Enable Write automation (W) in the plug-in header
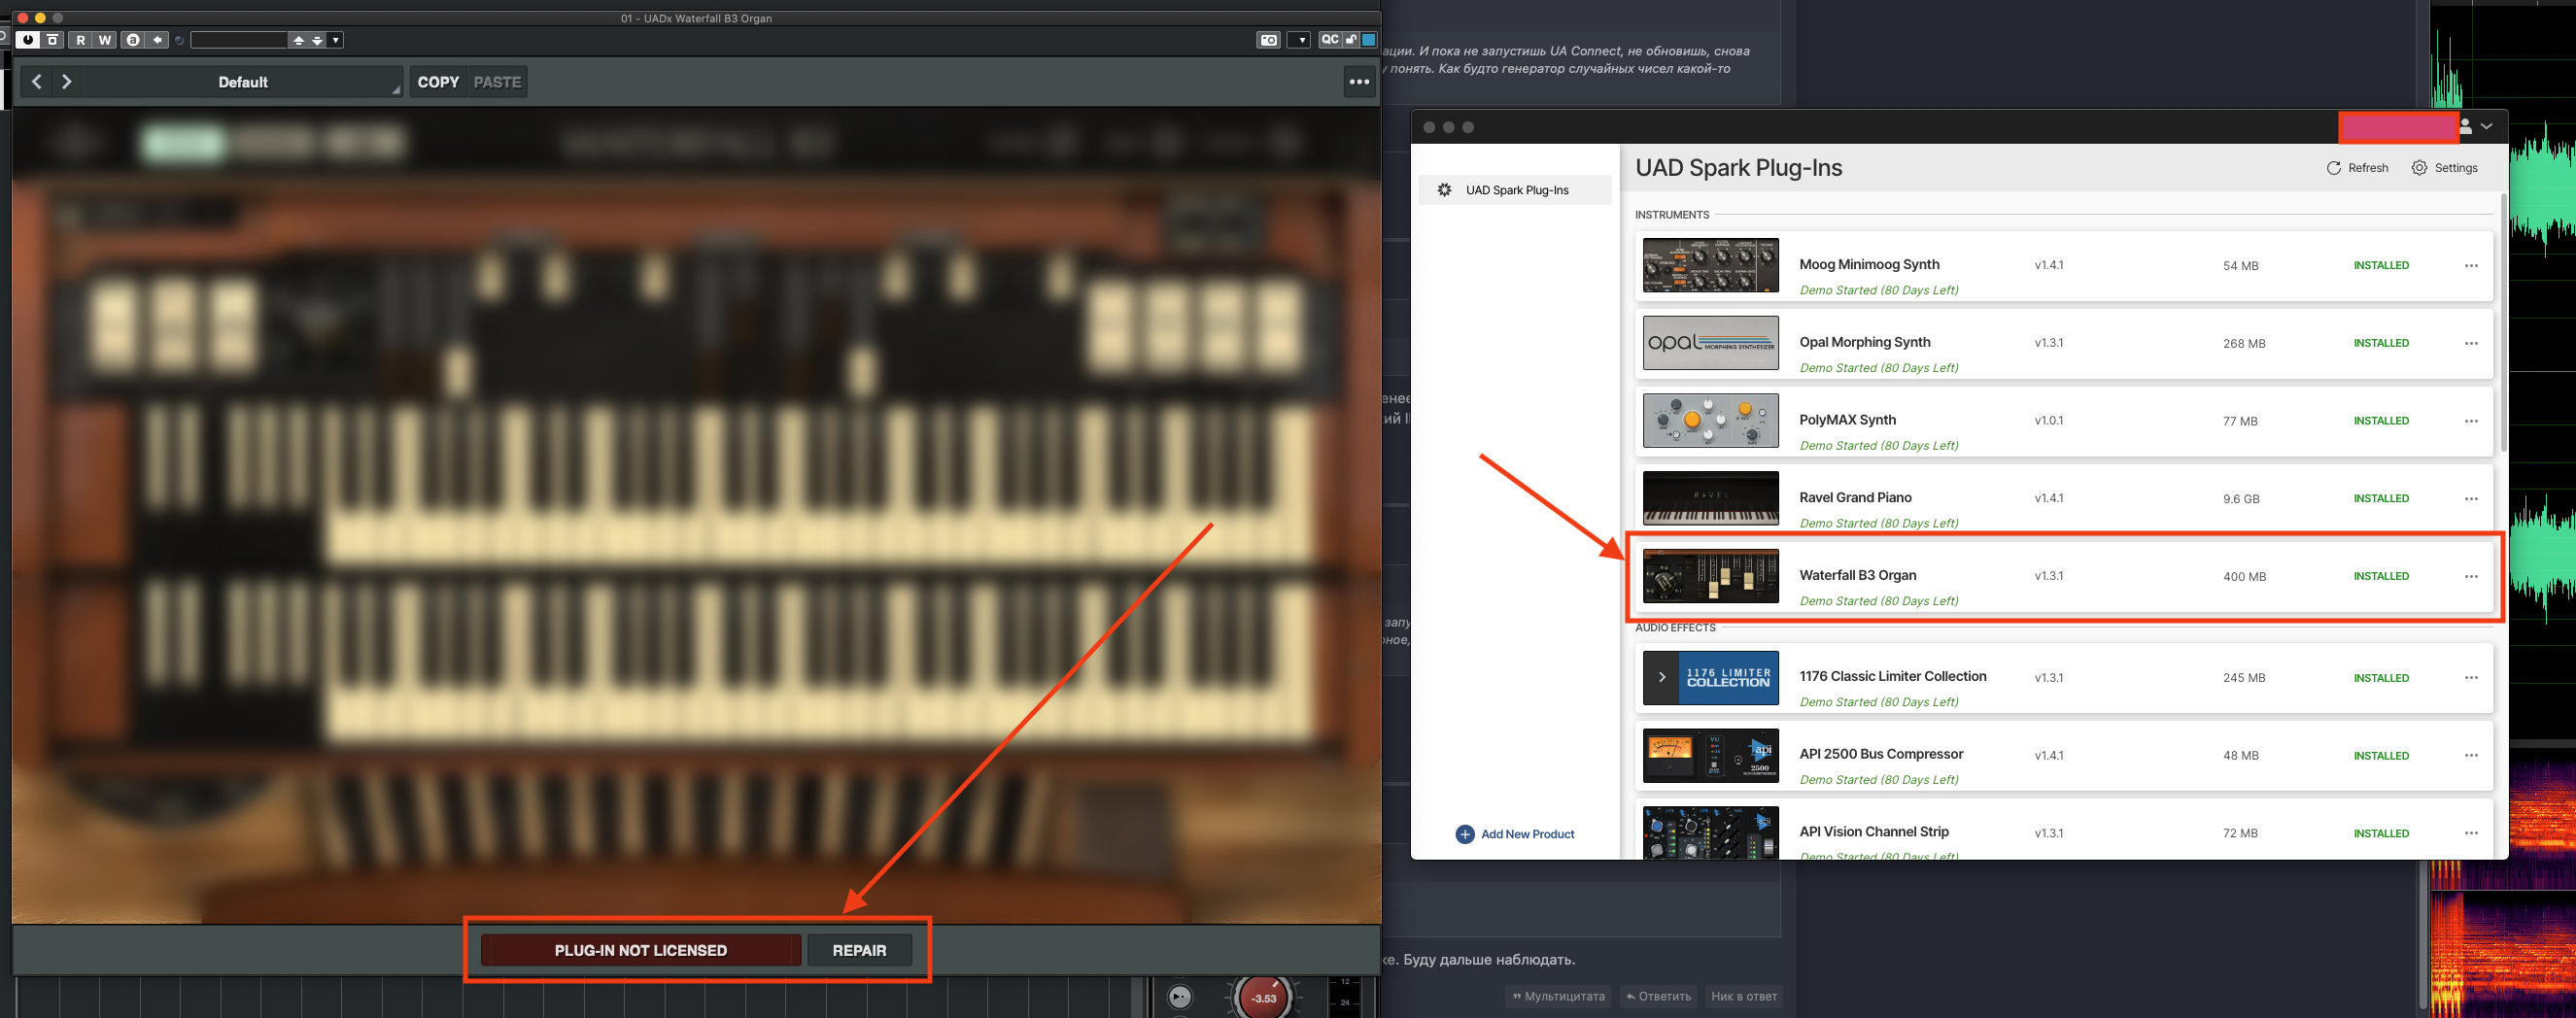Image resolution: width=2576 pixels, height=1018 pixels. (104, 40)
